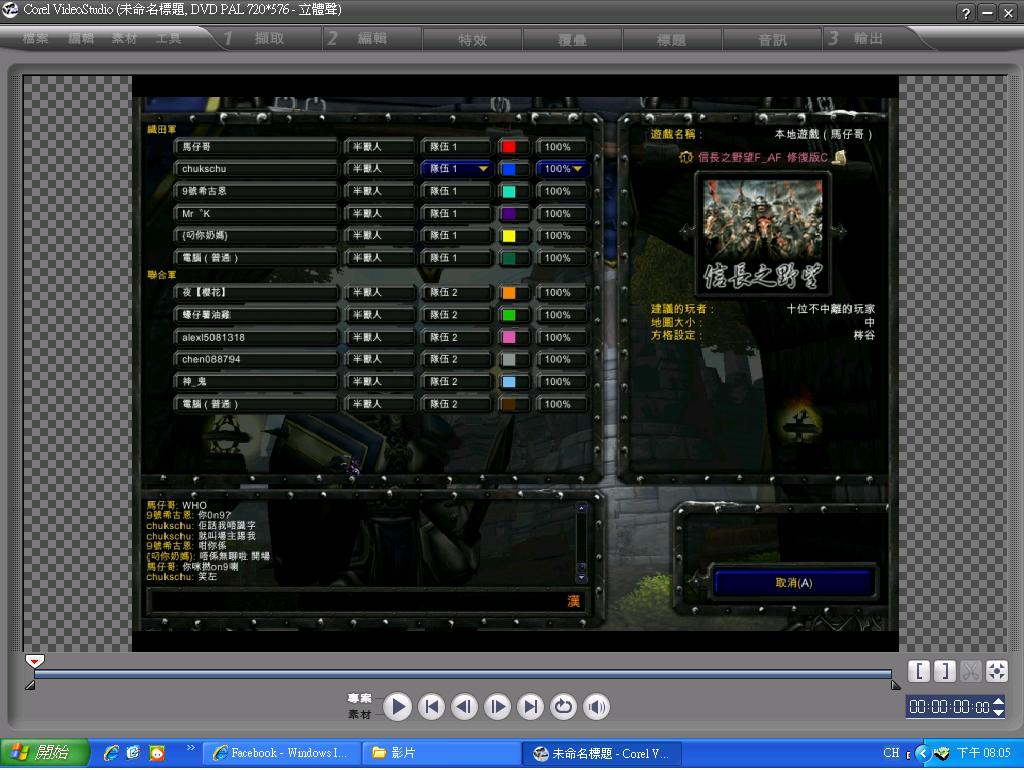This screenshot has height=770, width=1024.
Task: Increase timecode with the up arrow
Action: (999, 702)
